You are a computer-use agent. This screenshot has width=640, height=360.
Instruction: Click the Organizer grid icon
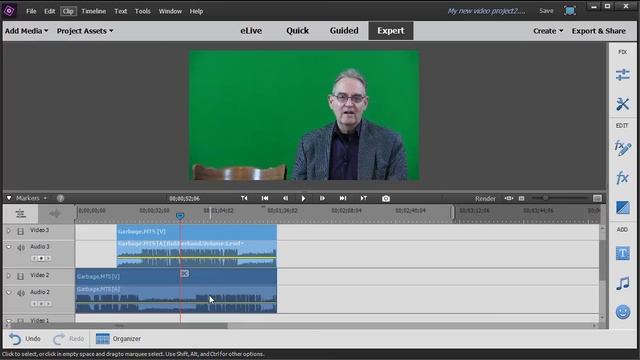point(102,339)
